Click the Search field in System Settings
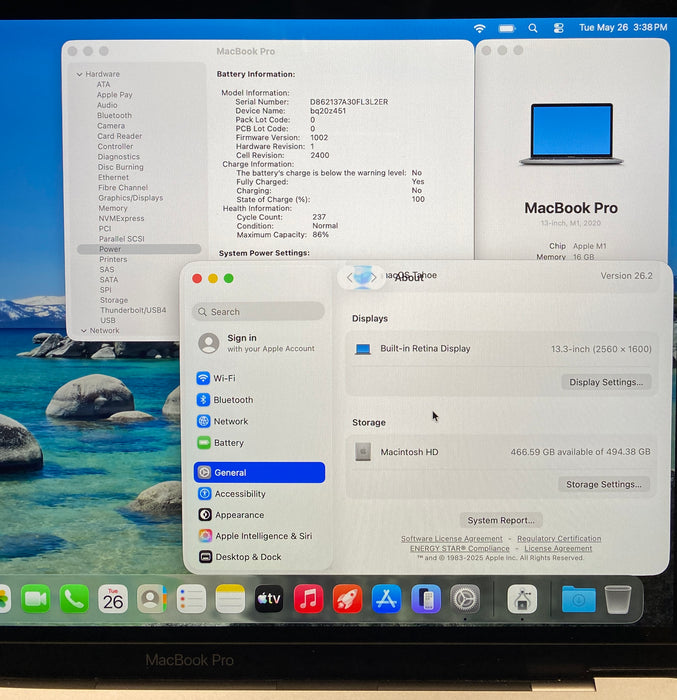The width and height of the screenshot is (677, 700). point(259,312)
